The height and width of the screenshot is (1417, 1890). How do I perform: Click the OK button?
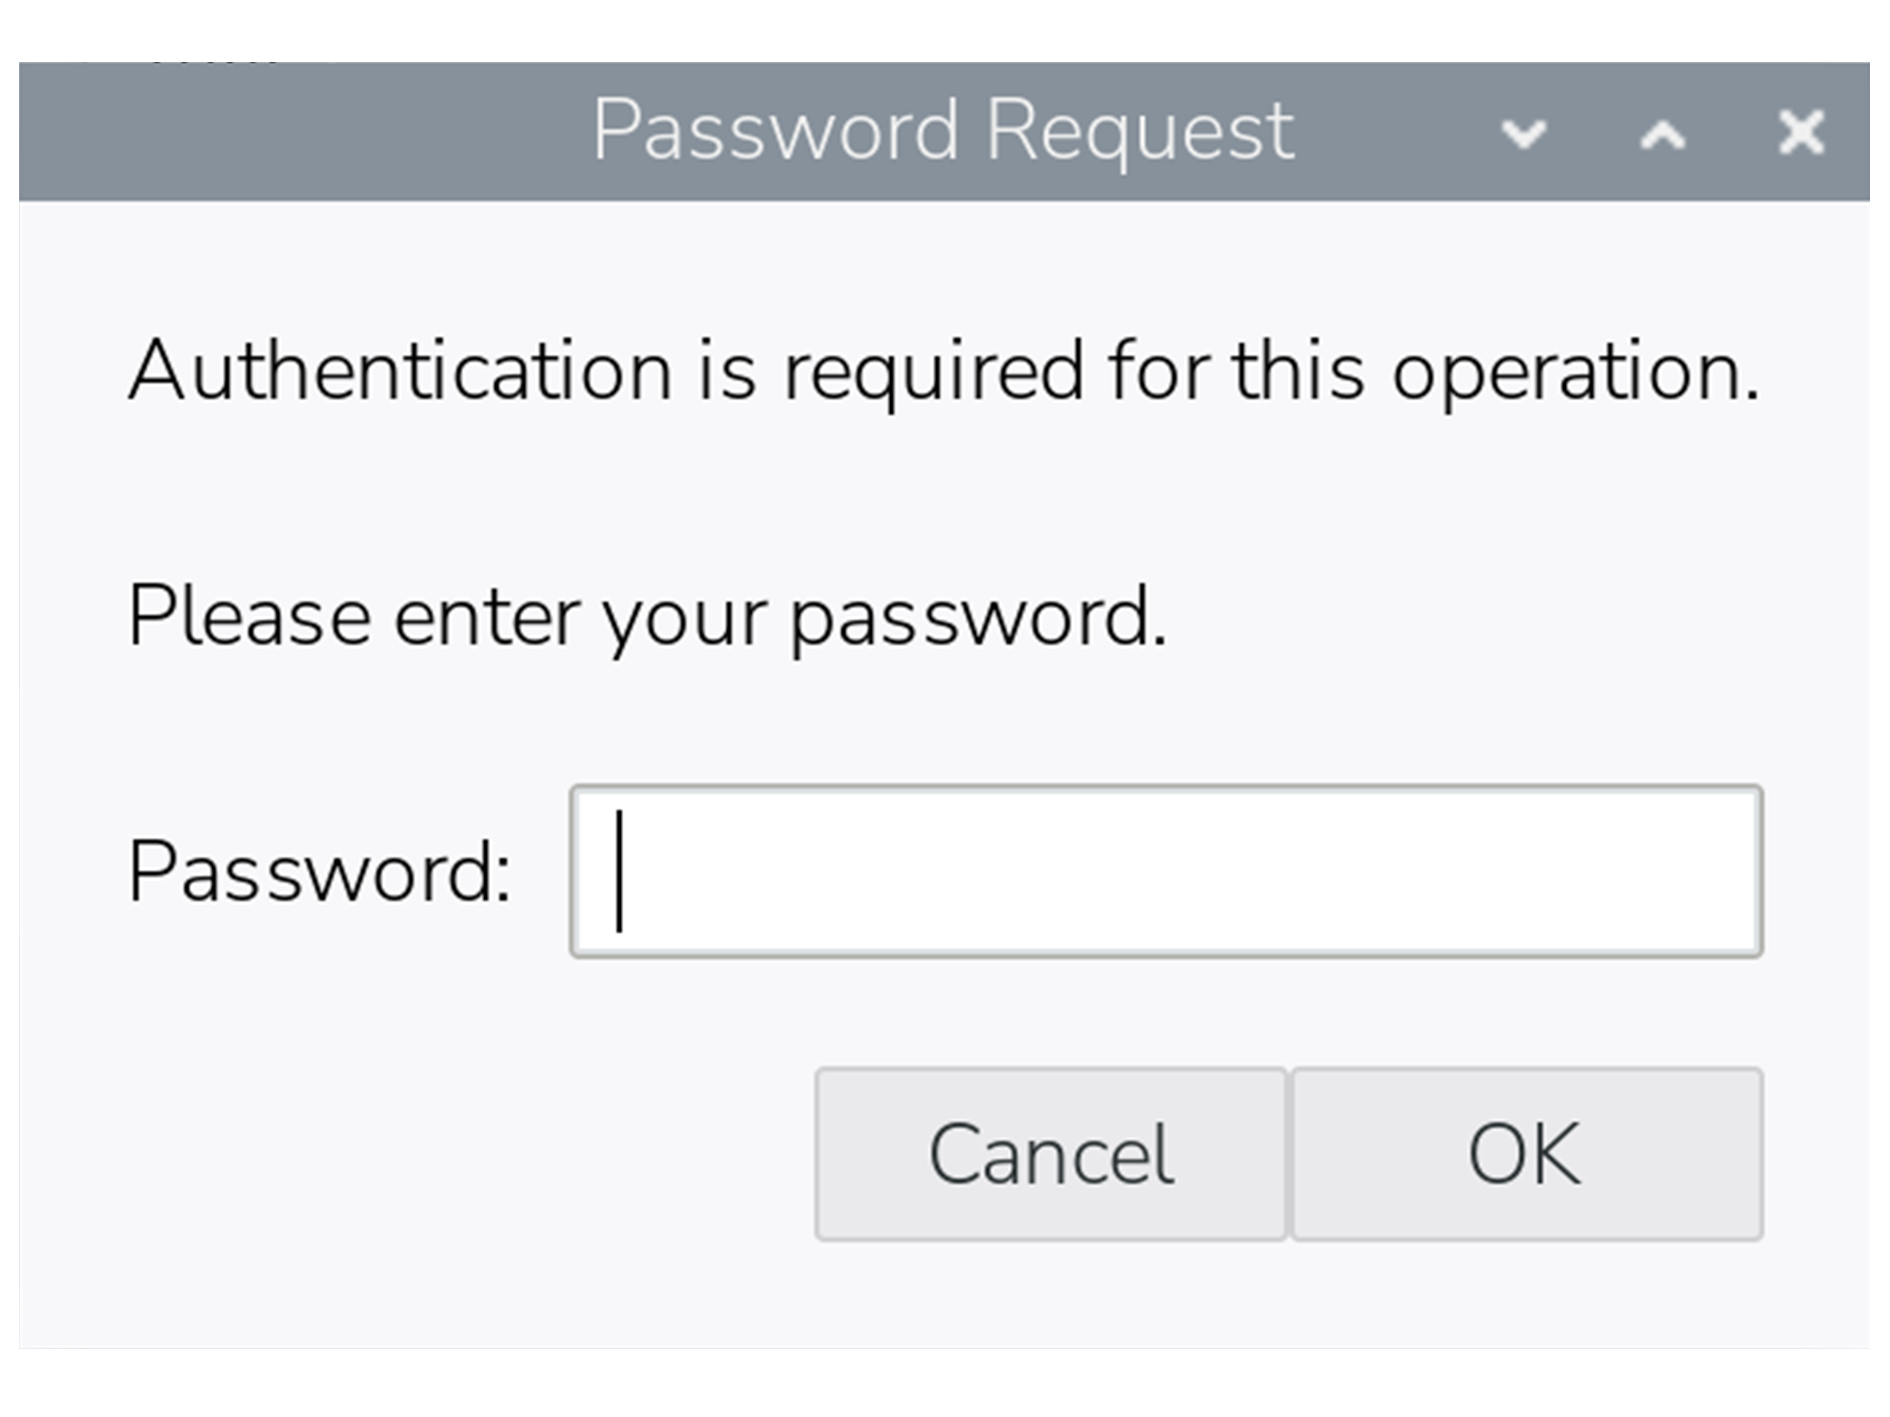click(x=1526, y=1154)
